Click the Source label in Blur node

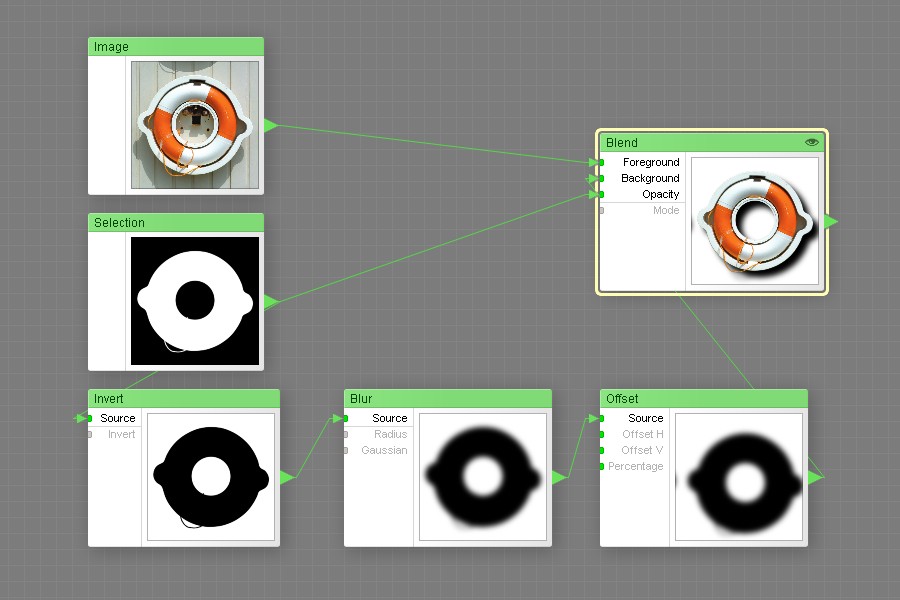(x=390, y=419)
